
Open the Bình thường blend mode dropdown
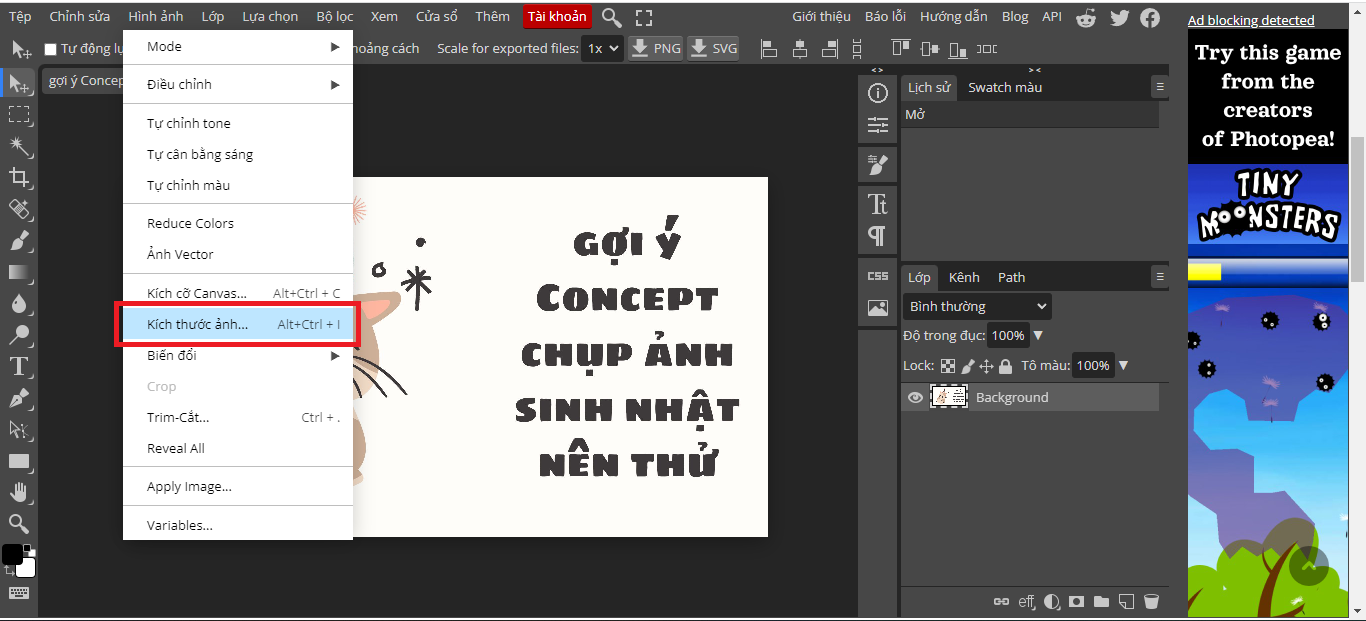976,306
